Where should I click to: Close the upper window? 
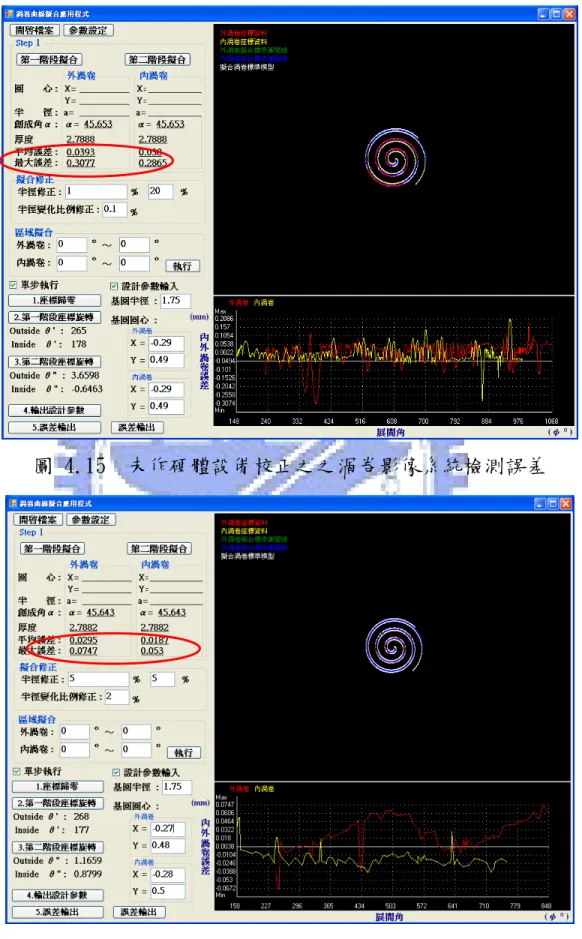pos(569,13)
